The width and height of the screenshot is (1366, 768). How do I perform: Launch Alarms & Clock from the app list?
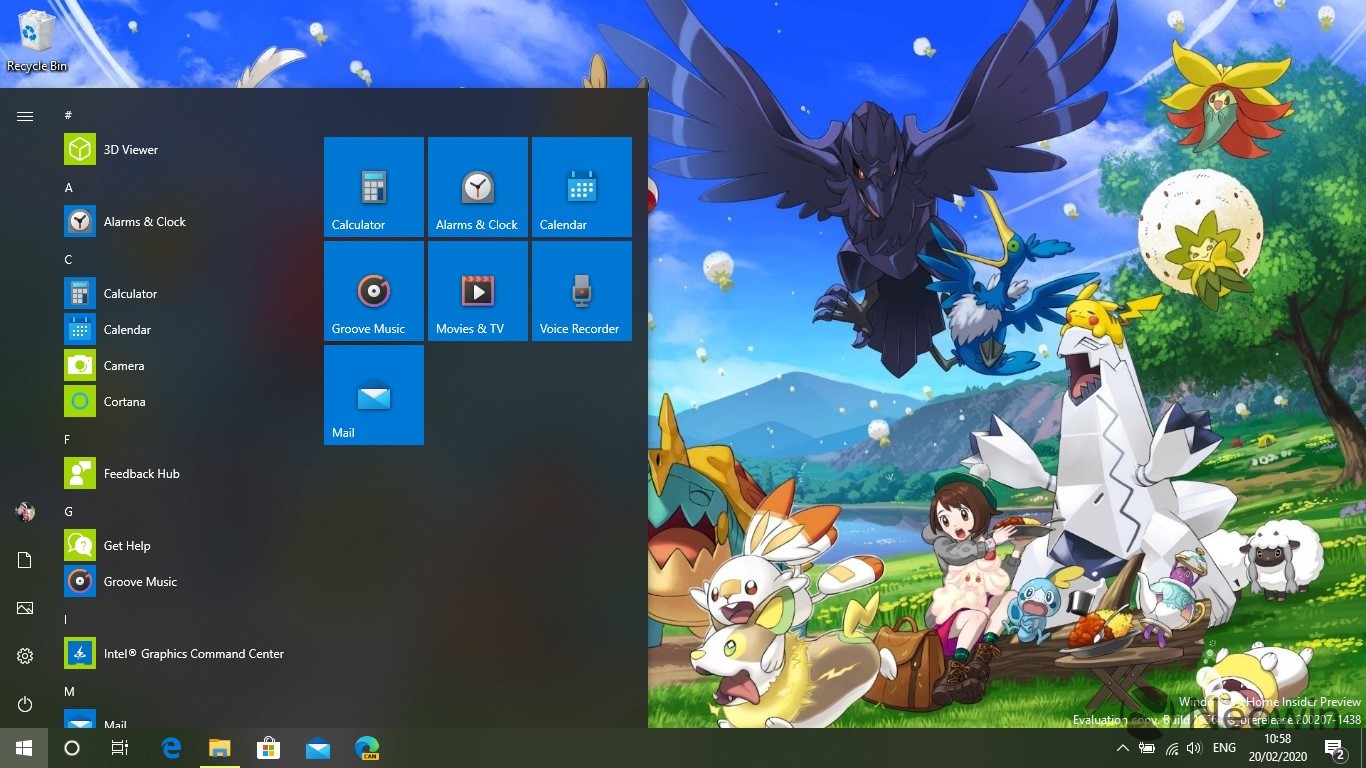pyautogui.click(x=180, y=222)
